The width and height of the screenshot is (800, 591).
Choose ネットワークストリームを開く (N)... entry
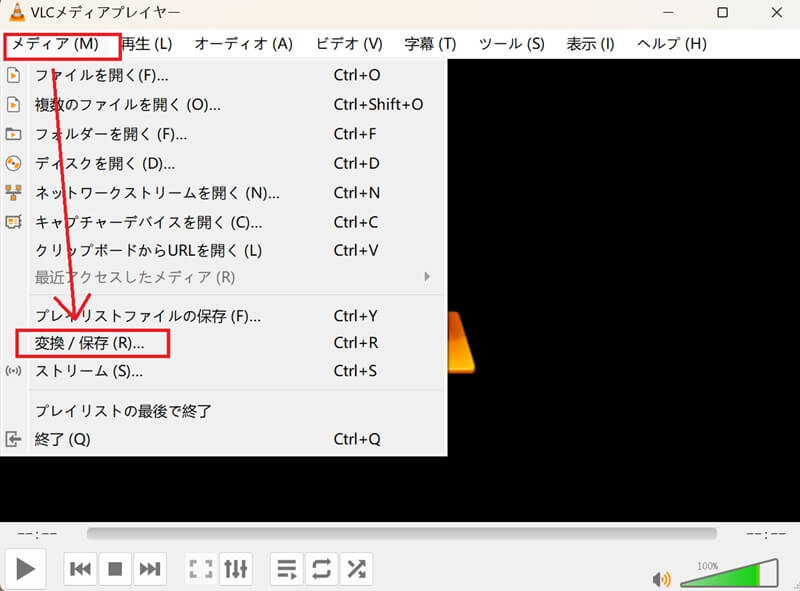223,193
